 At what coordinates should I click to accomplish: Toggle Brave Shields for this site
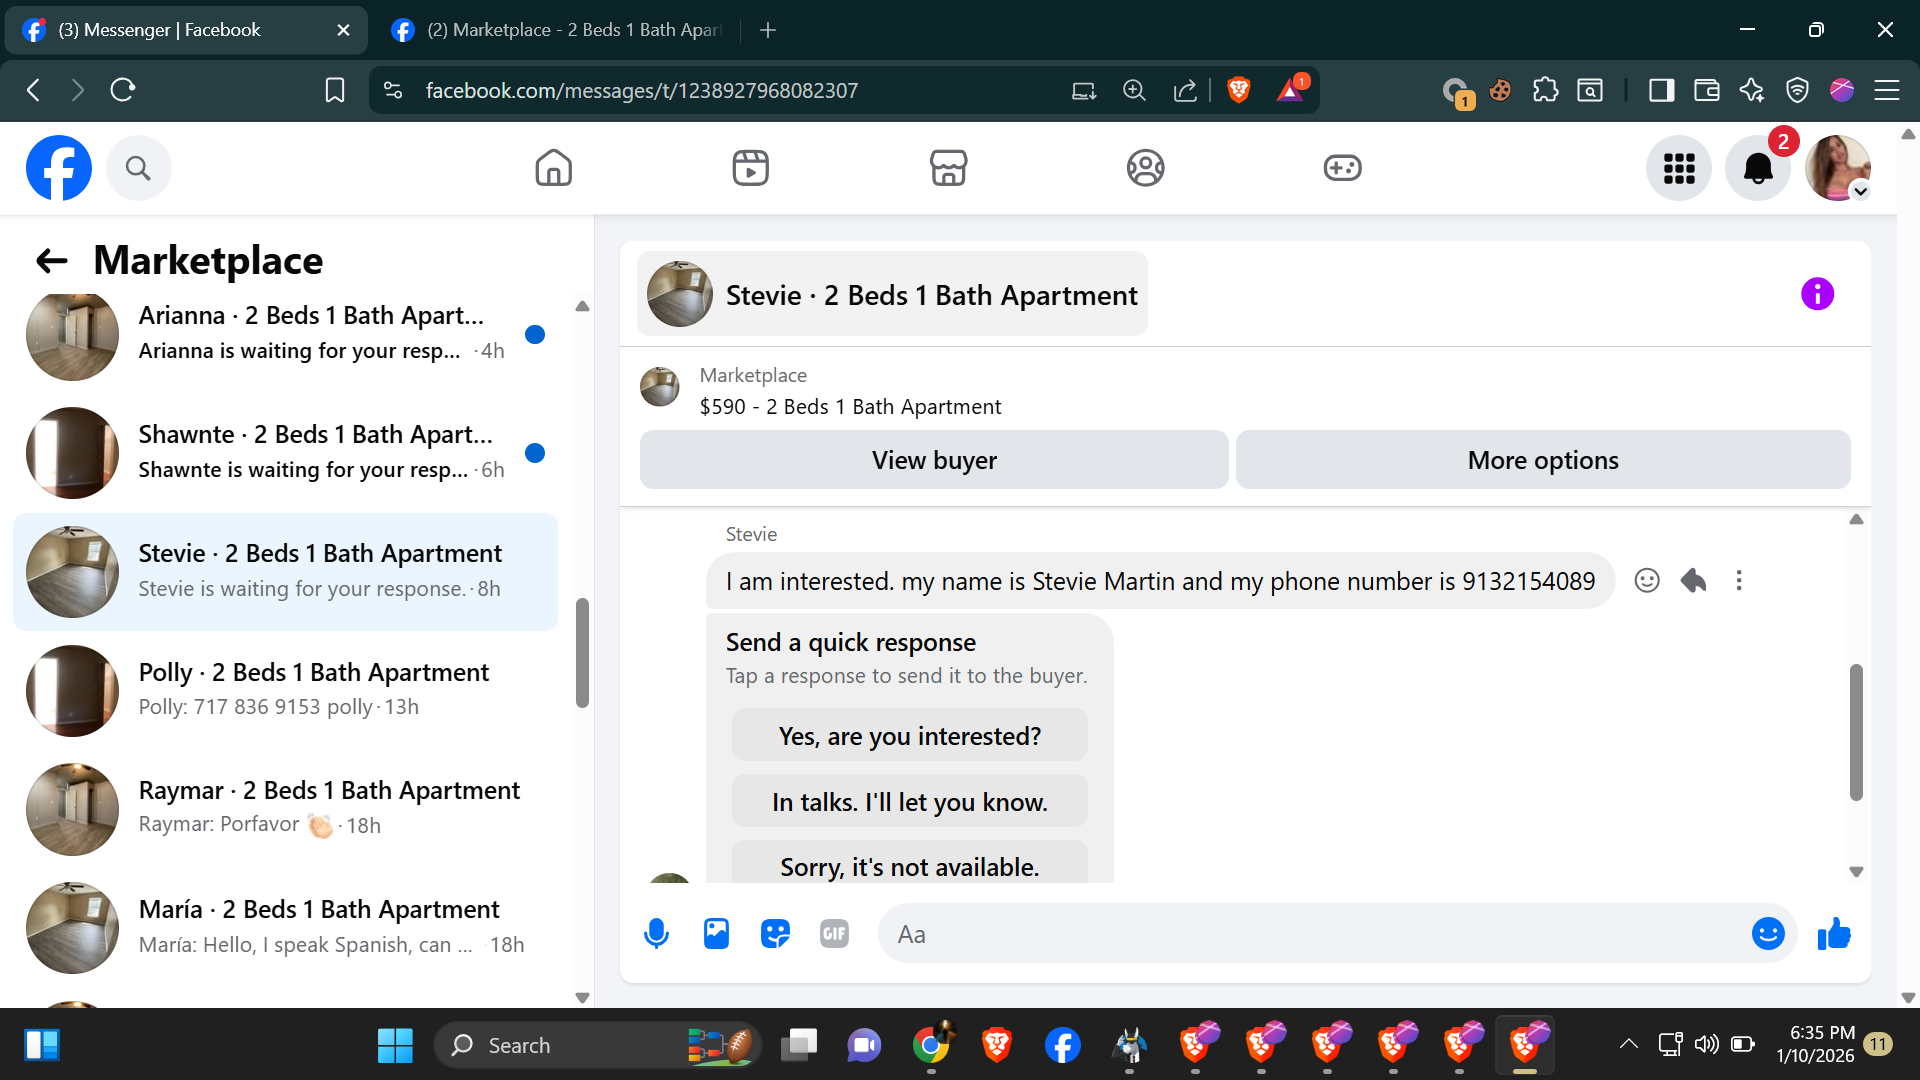[x=1238, y=90]
